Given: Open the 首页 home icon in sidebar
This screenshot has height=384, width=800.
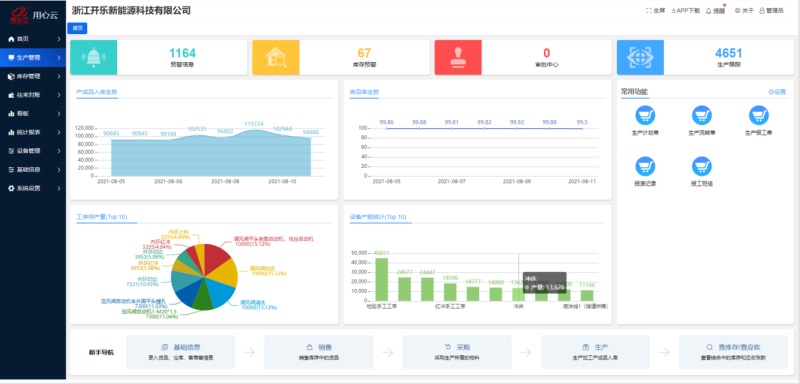Looking at the screenshot, I should [x=11, y=39].
